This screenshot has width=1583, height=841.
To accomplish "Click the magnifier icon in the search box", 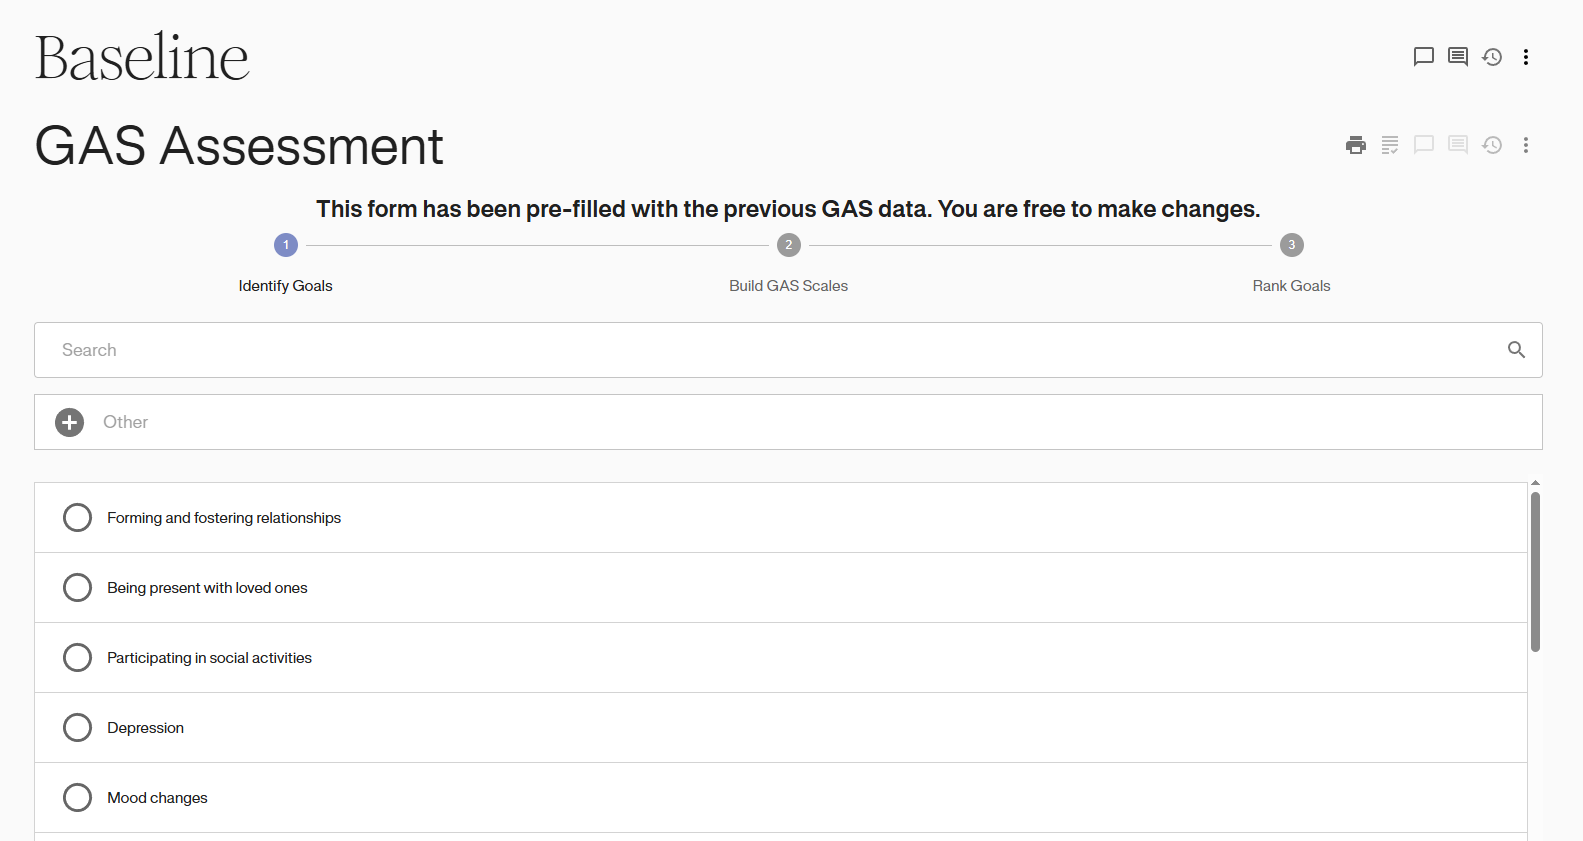I will pyautogui.click(x=1516, y=350).
